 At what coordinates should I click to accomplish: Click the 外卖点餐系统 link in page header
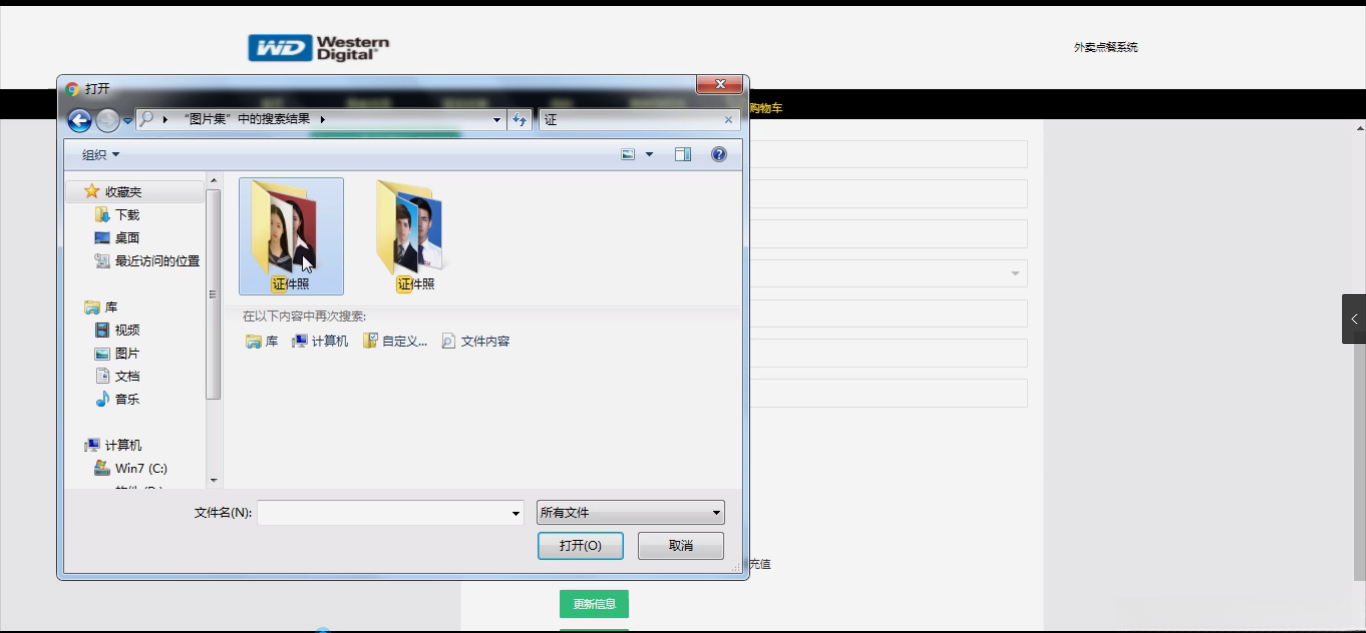coord(1106,47)
